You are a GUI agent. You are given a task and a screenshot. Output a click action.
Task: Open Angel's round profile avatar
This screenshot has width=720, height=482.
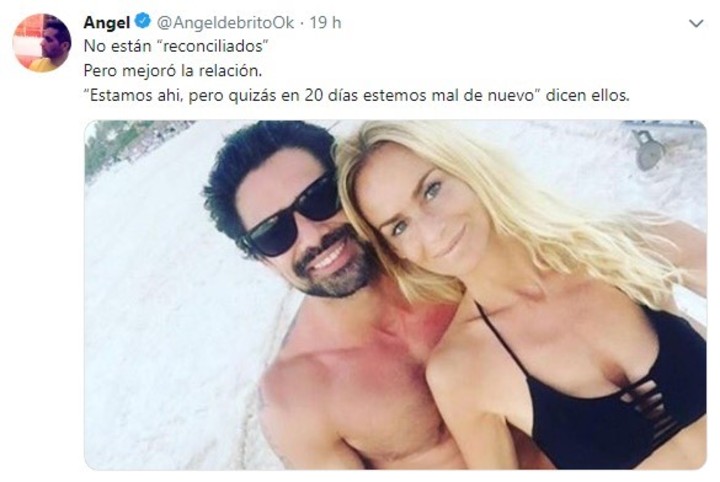tap(42, 43)
